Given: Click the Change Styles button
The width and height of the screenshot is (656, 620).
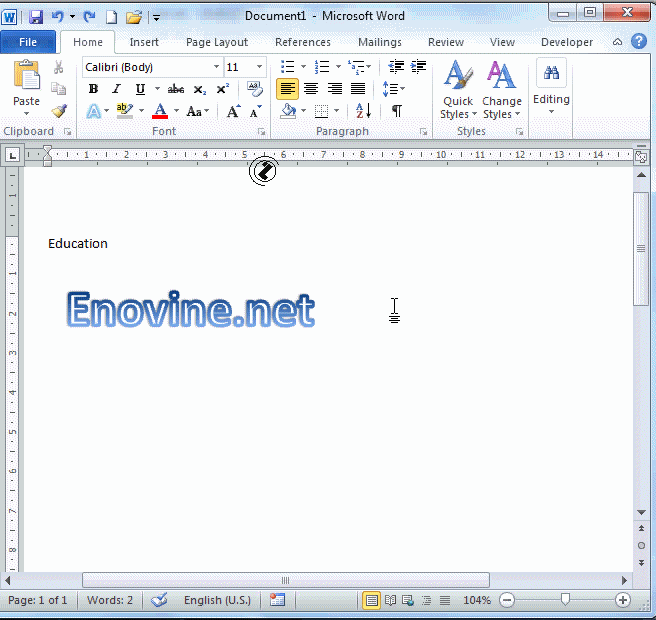Looking at the screenshot, I should pyautogui.click(x=501, y=90).
